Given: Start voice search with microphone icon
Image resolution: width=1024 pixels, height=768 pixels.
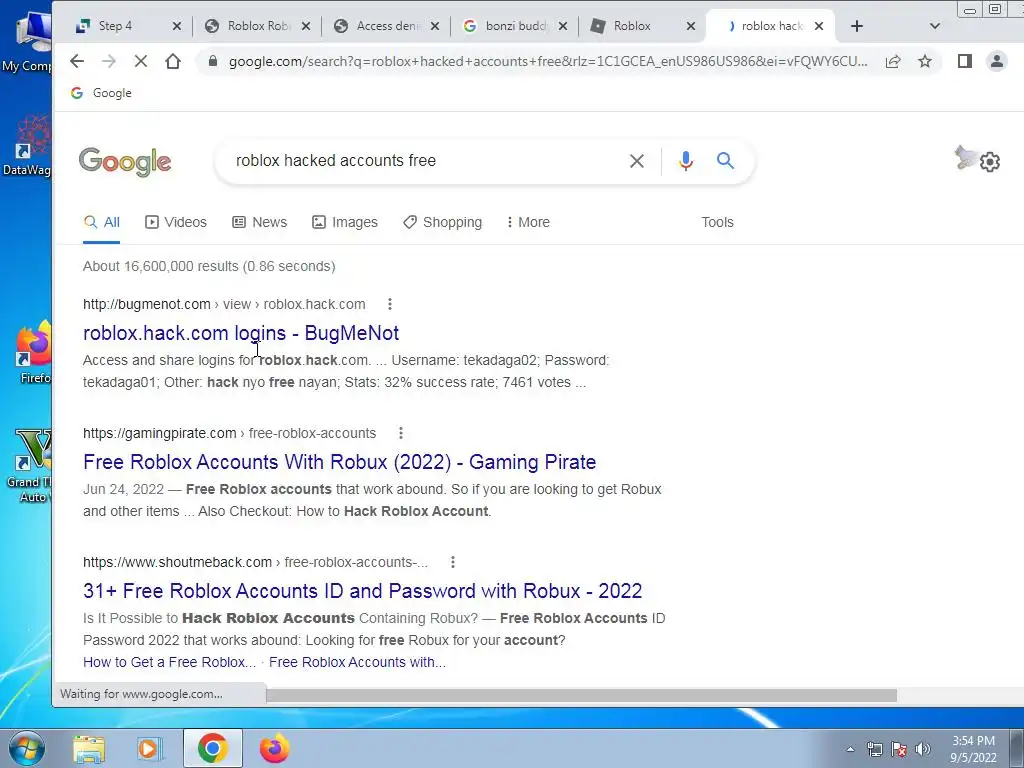Looking at the screenshot, I should (686, 161).
